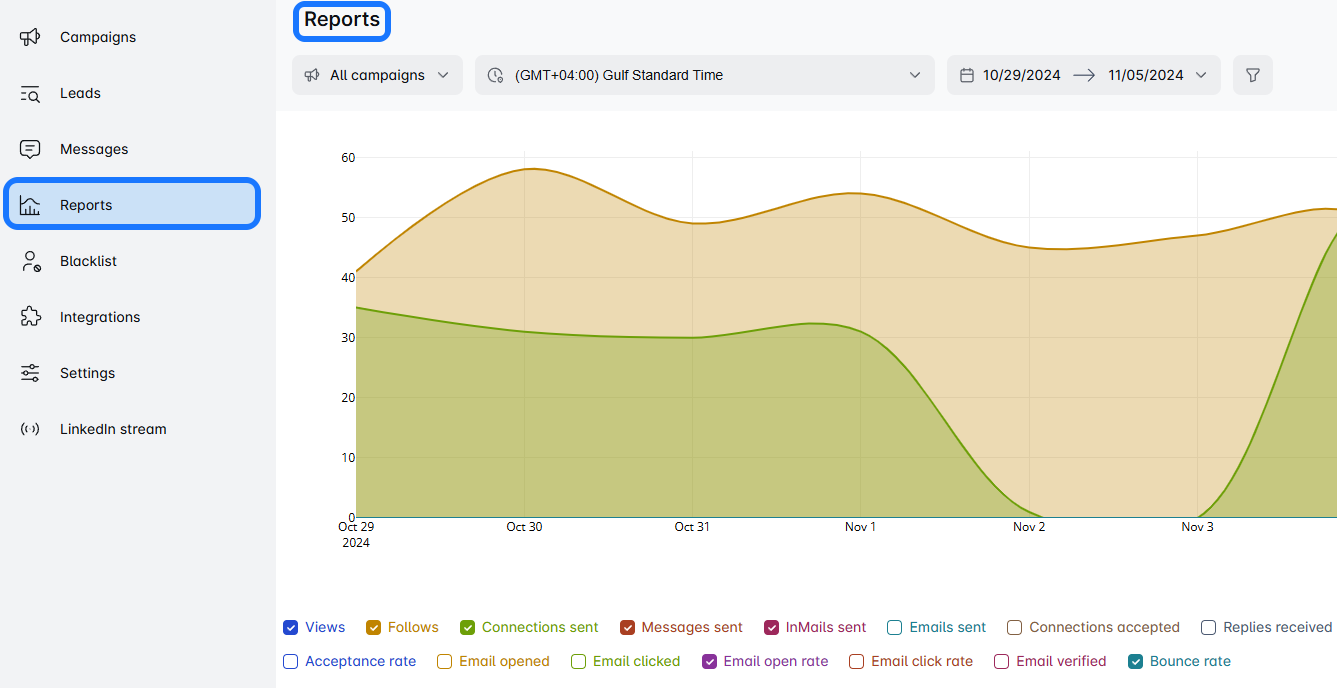The image size is (1337, 688).
Task: Uncheck the Views checkbox
Action: (x=291, y=628)
